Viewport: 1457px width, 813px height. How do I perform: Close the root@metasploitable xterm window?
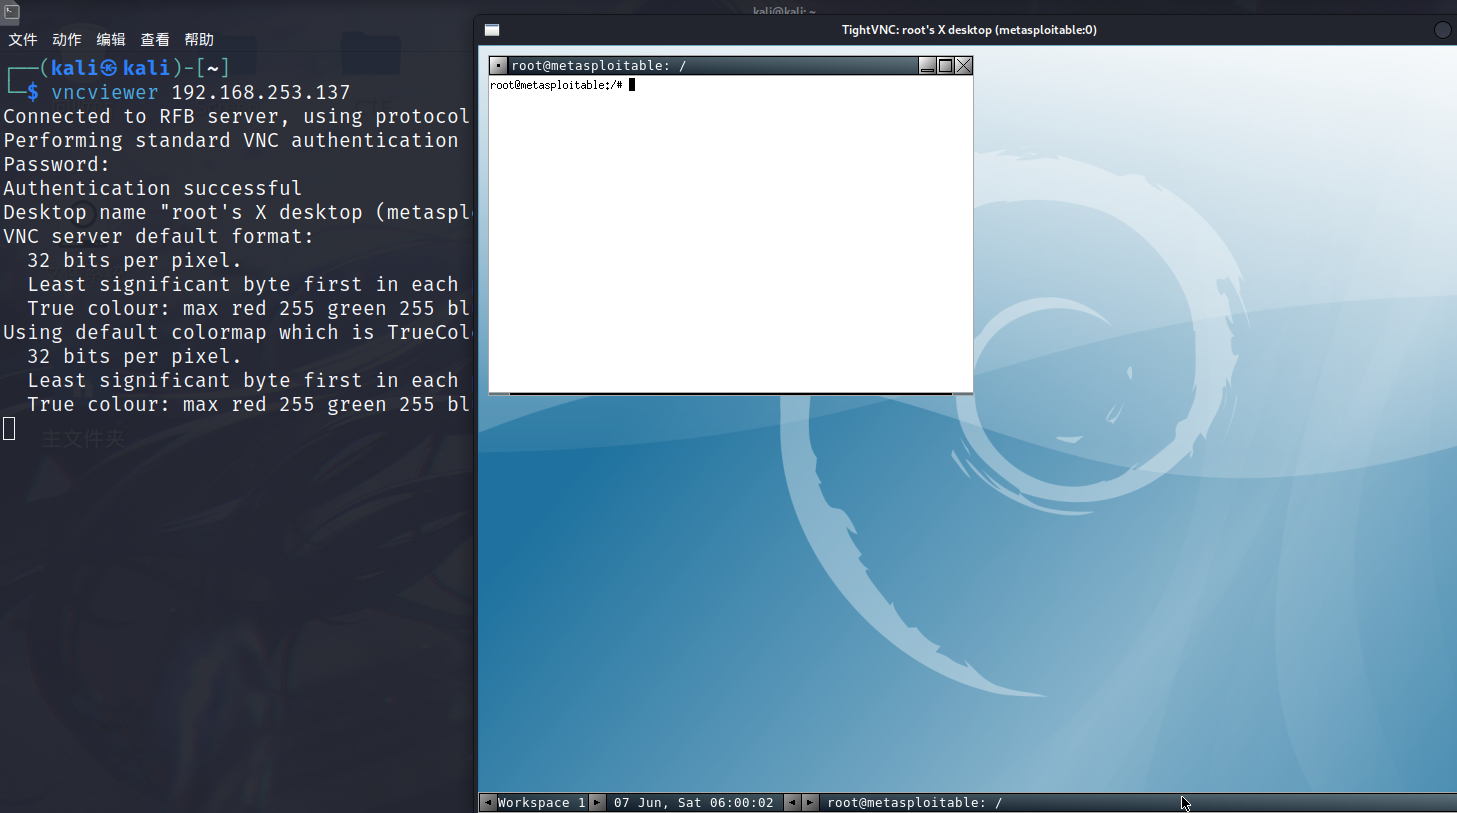click(x=963, y=66)
